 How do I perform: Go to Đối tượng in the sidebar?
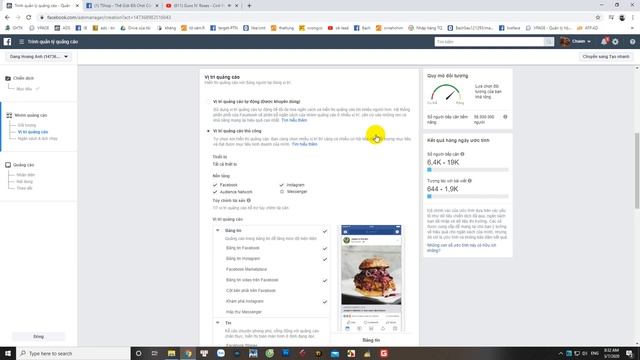tap(27, 125)
